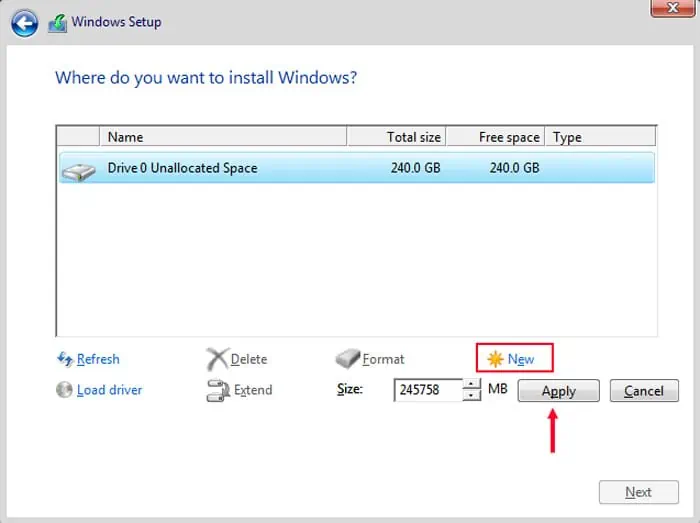Click the New starburst icon
Image resolution: width=700 pixels, height=523 pixels.
point(495,359)
